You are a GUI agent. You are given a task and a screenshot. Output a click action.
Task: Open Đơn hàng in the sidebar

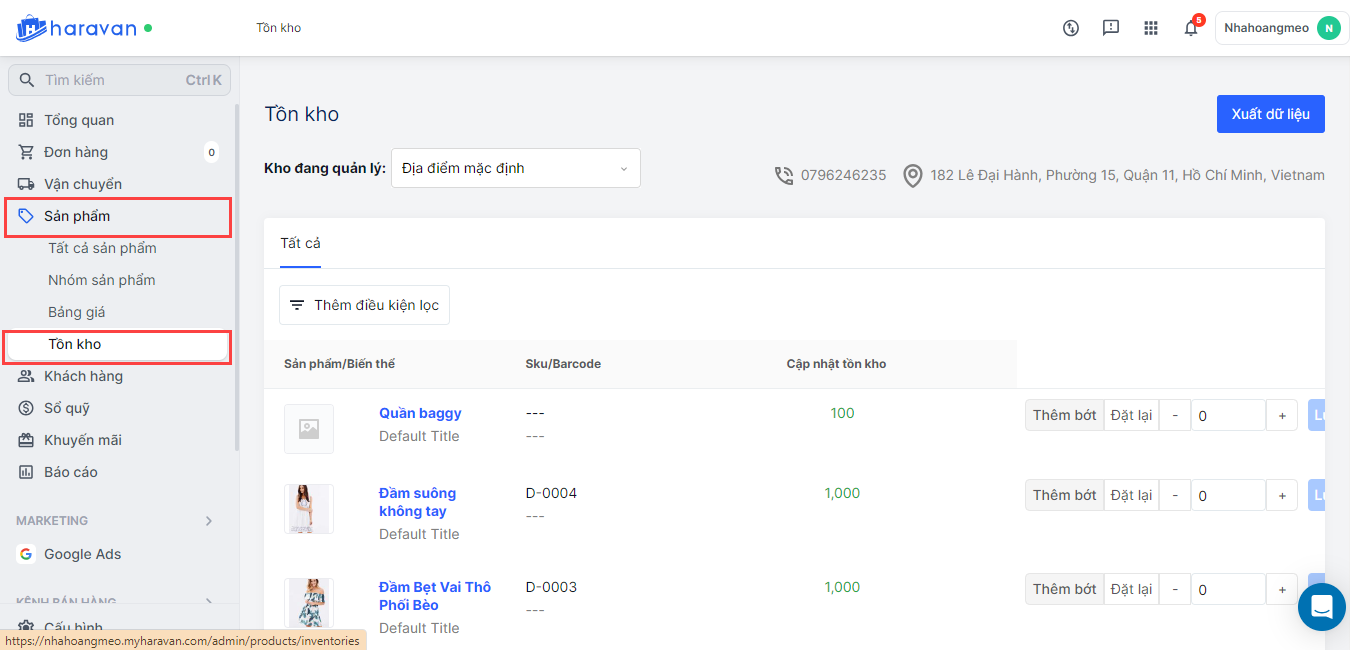(76, 152)
